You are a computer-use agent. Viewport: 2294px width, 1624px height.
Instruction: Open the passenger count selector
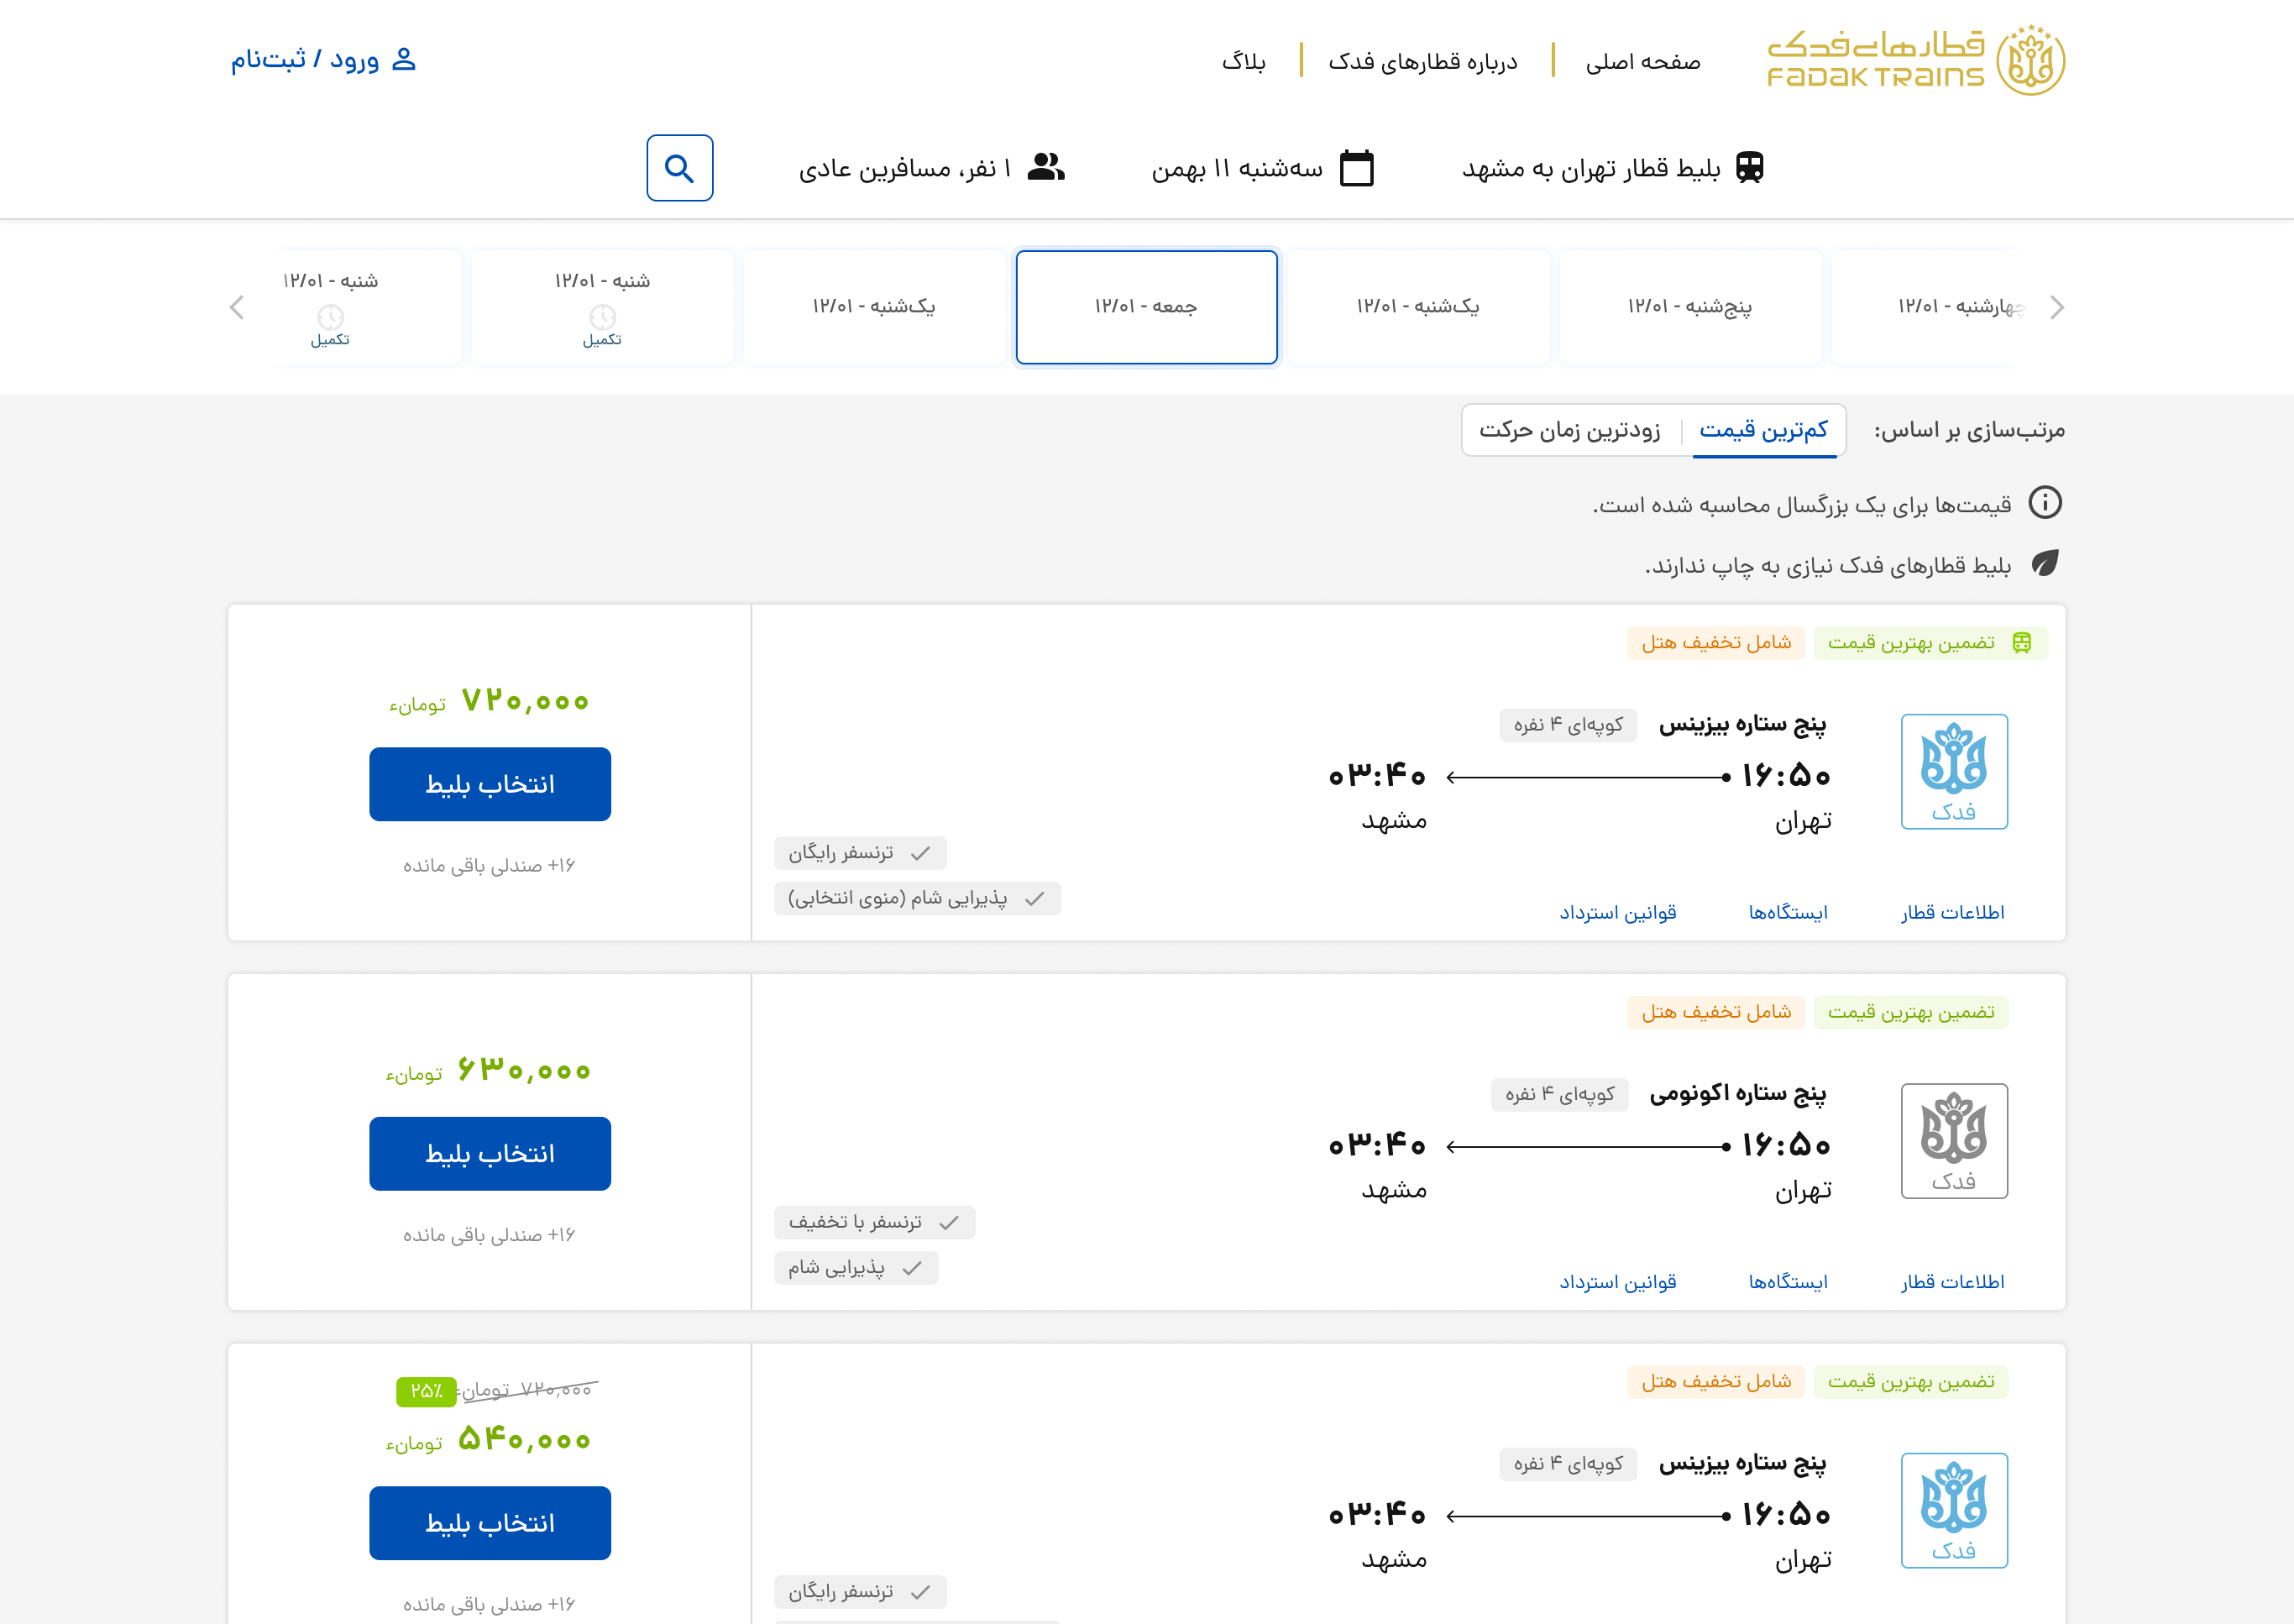pyautogui.click(x=905, y=169)
